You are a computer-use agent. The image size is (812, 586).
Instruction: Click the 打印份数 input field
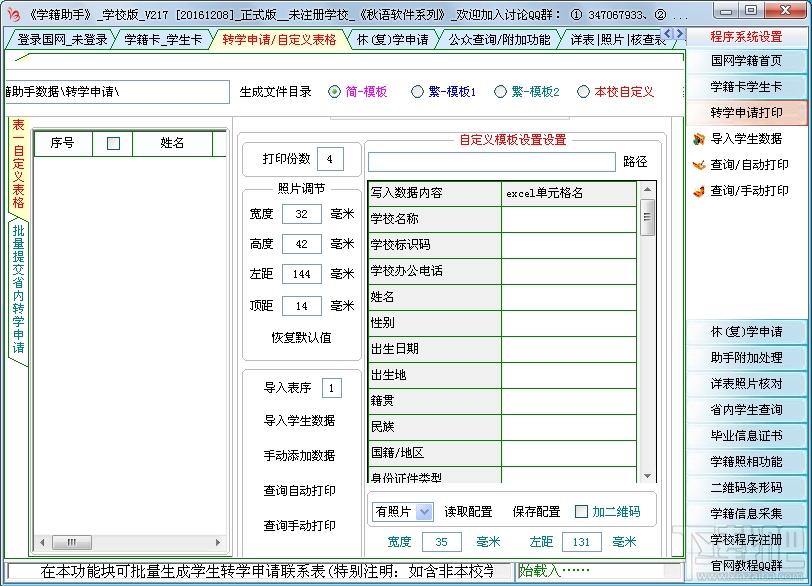330,159
